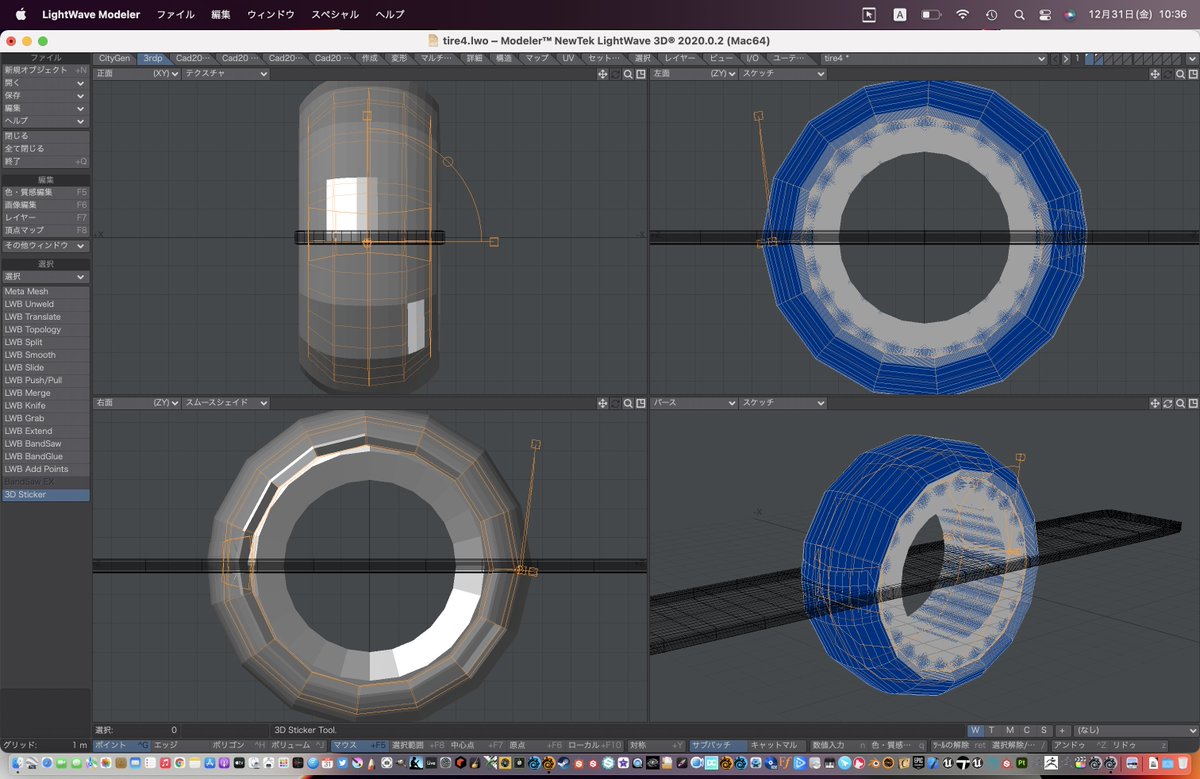The width and height of the screenshot is (1200, 779).
Task: Click the rotate-view icon in the パース viewport
Action: point(1167,403)
